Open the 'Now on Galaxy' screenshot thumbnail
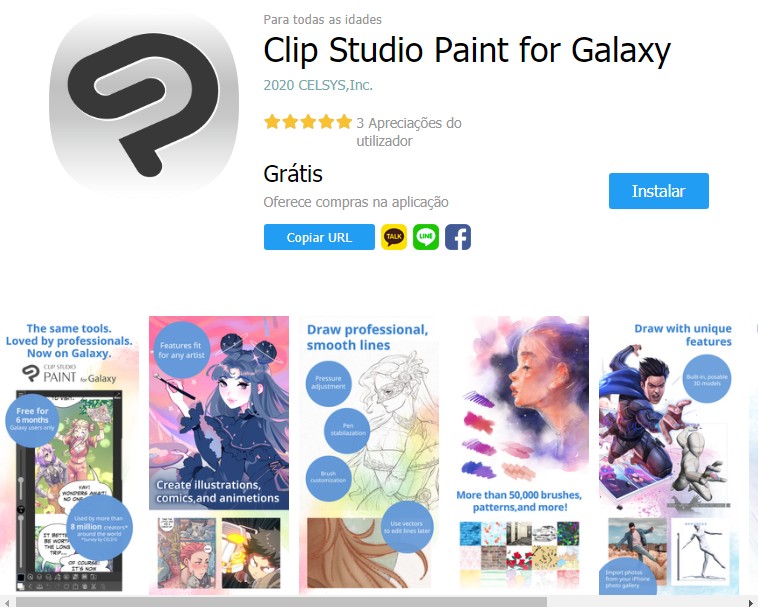This screenshot has width=758, height=607. [69, 455]
